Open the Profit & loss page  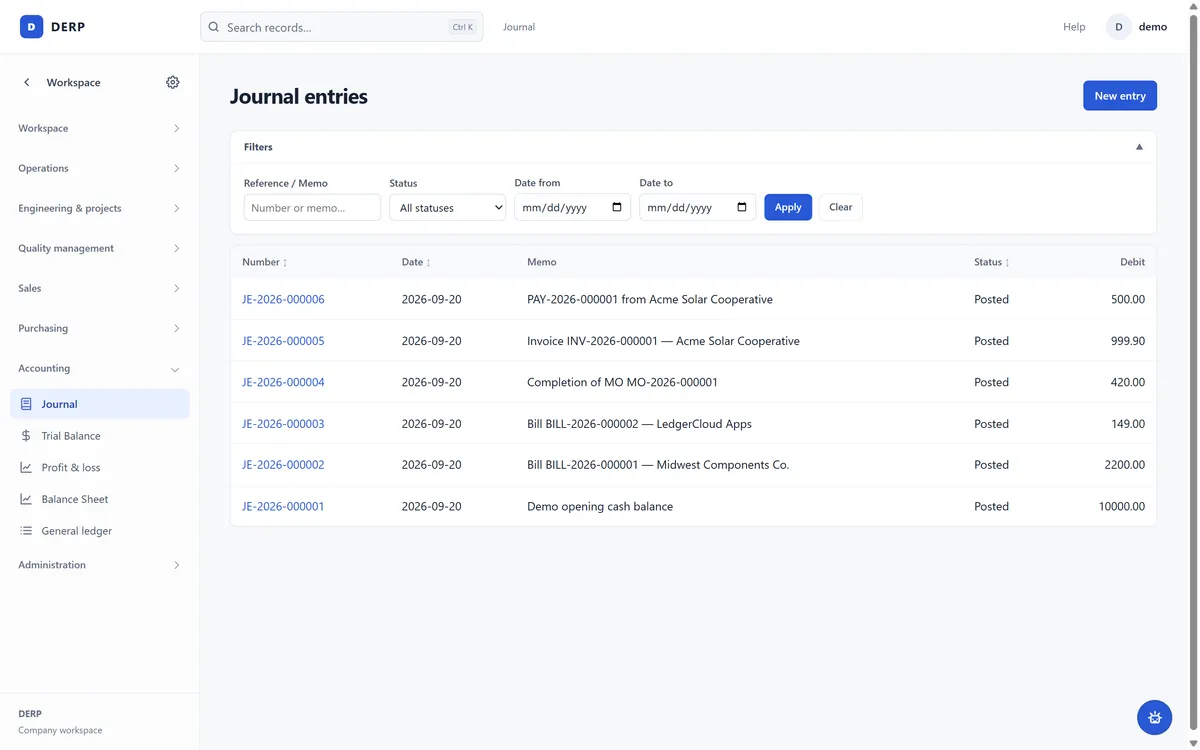click(x=99, y=467)
